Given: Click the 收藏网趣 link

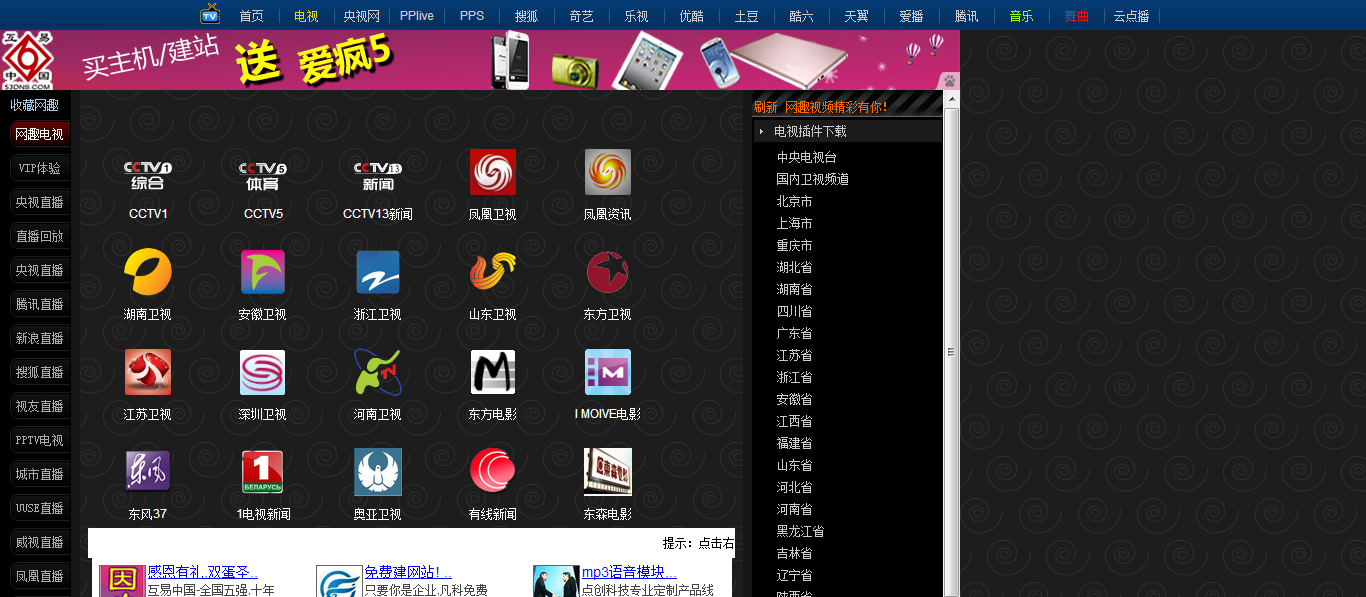Looking at the screenshot, I should (x=35, y=105).
